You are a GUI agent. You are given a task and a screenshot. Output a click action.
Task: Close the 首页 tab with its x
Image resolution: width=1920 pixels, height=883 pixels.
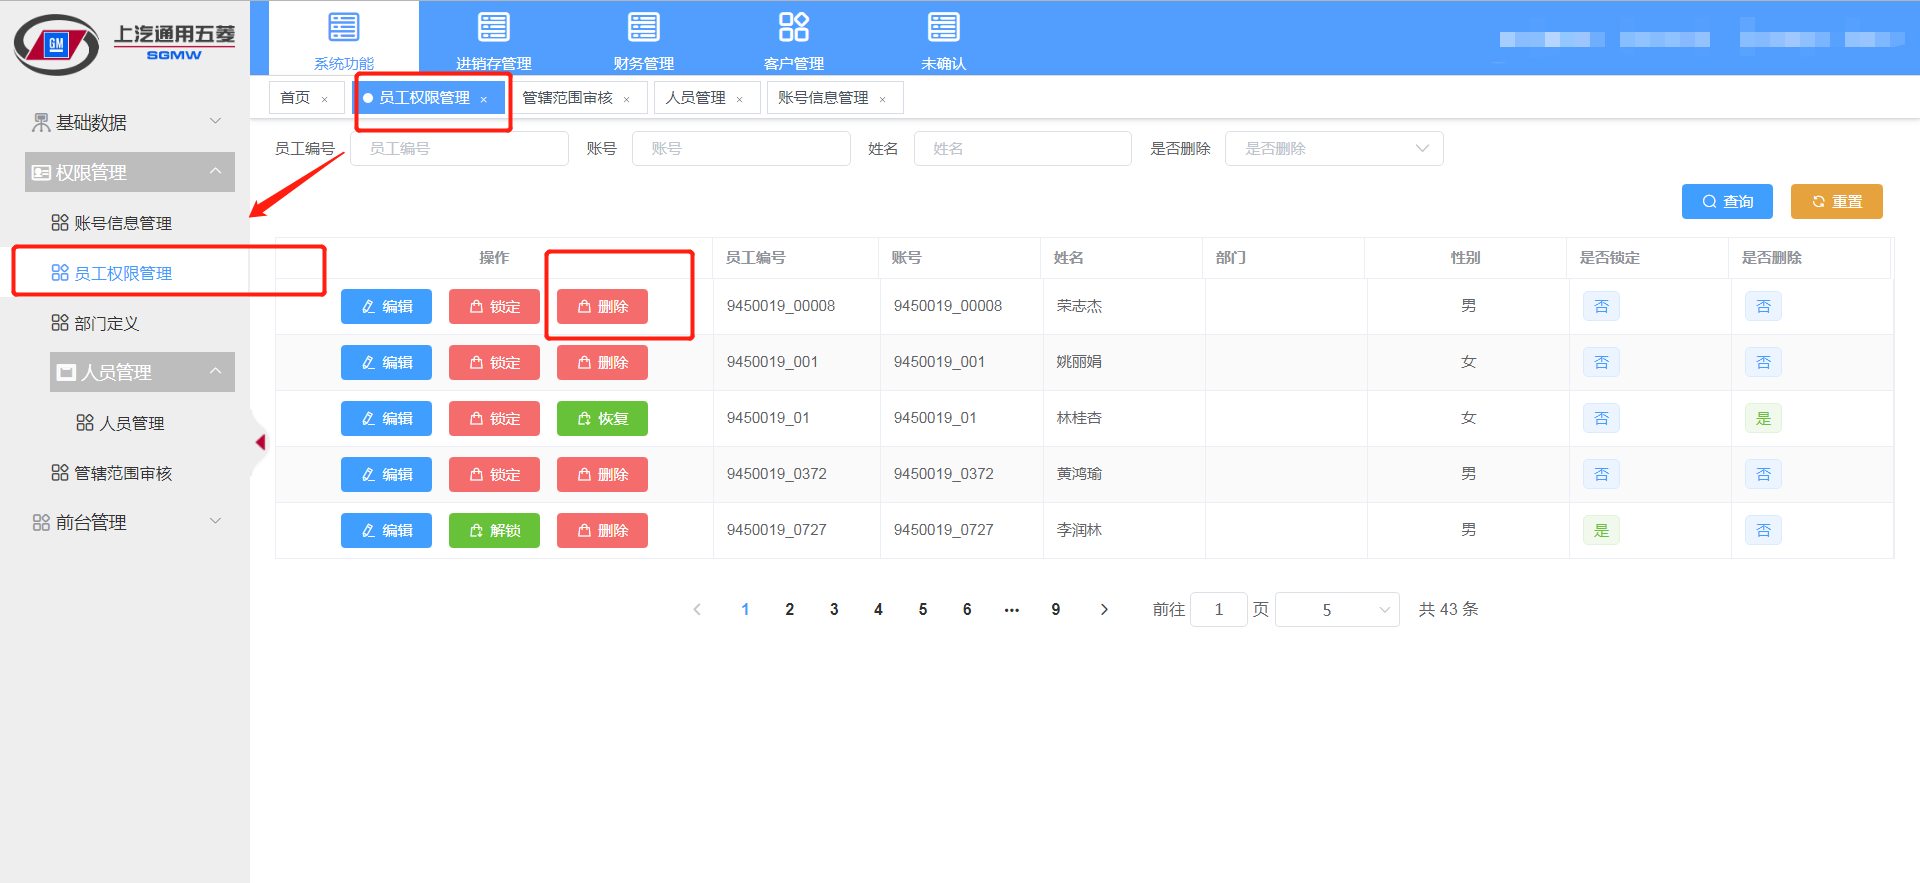(325, 99)
